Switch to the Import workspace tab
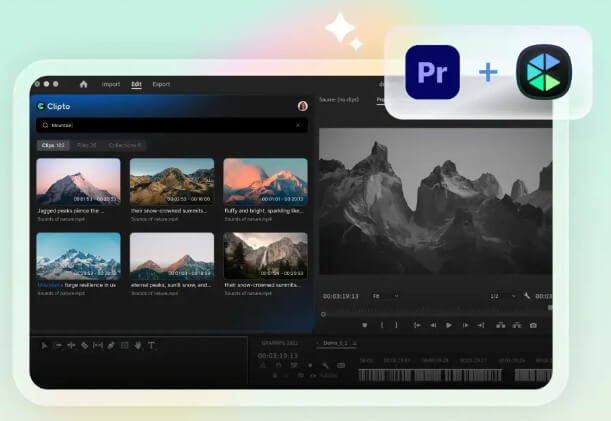Viewport: 611px width, 421px height. (111, 84)
